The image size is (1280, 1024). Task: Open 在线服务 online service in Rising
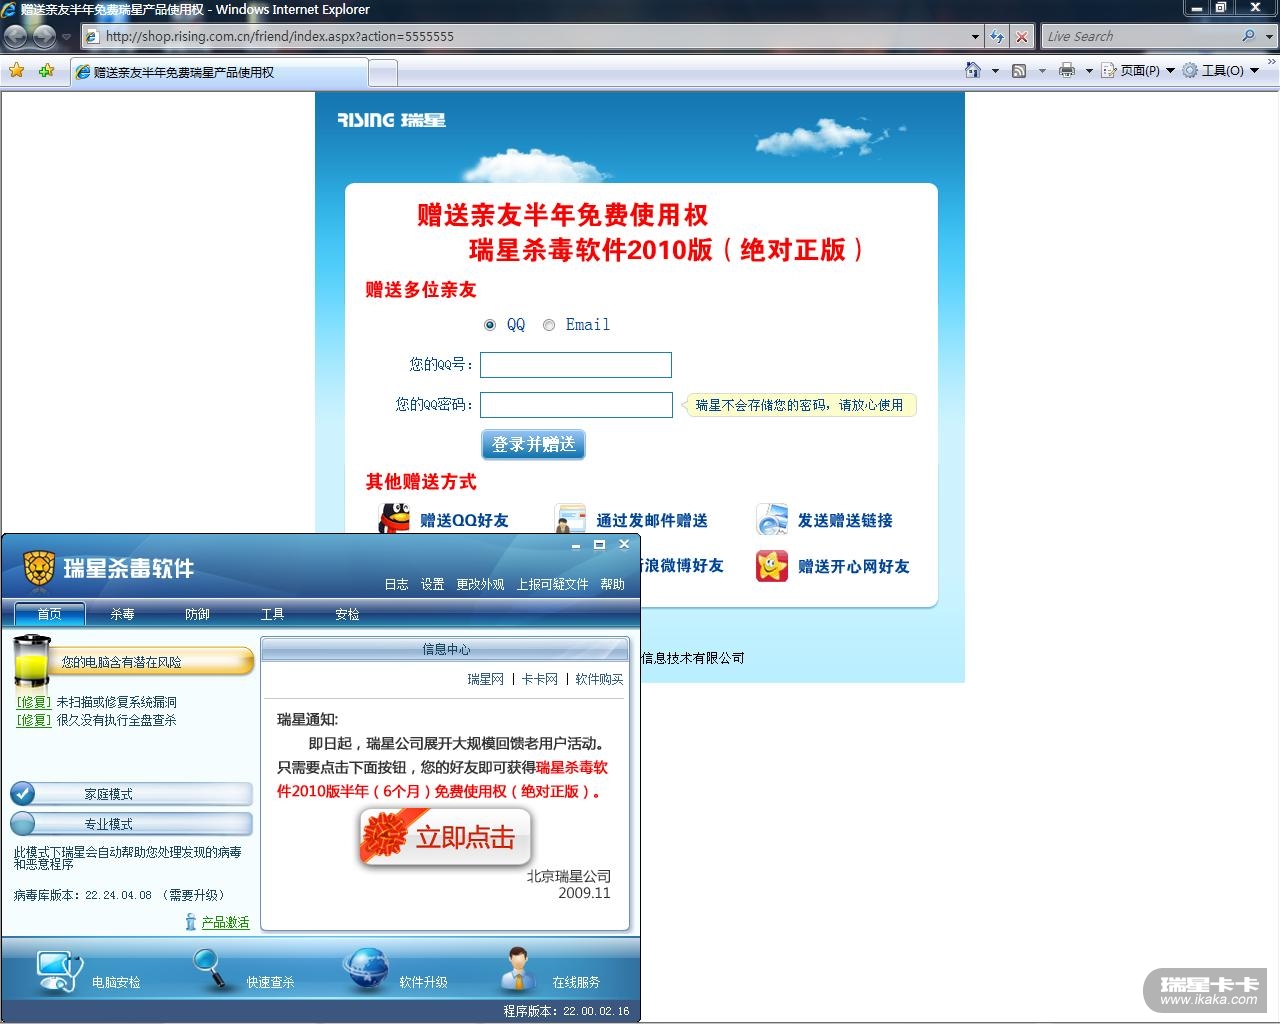pyautogui.click(x=516, y=968)
